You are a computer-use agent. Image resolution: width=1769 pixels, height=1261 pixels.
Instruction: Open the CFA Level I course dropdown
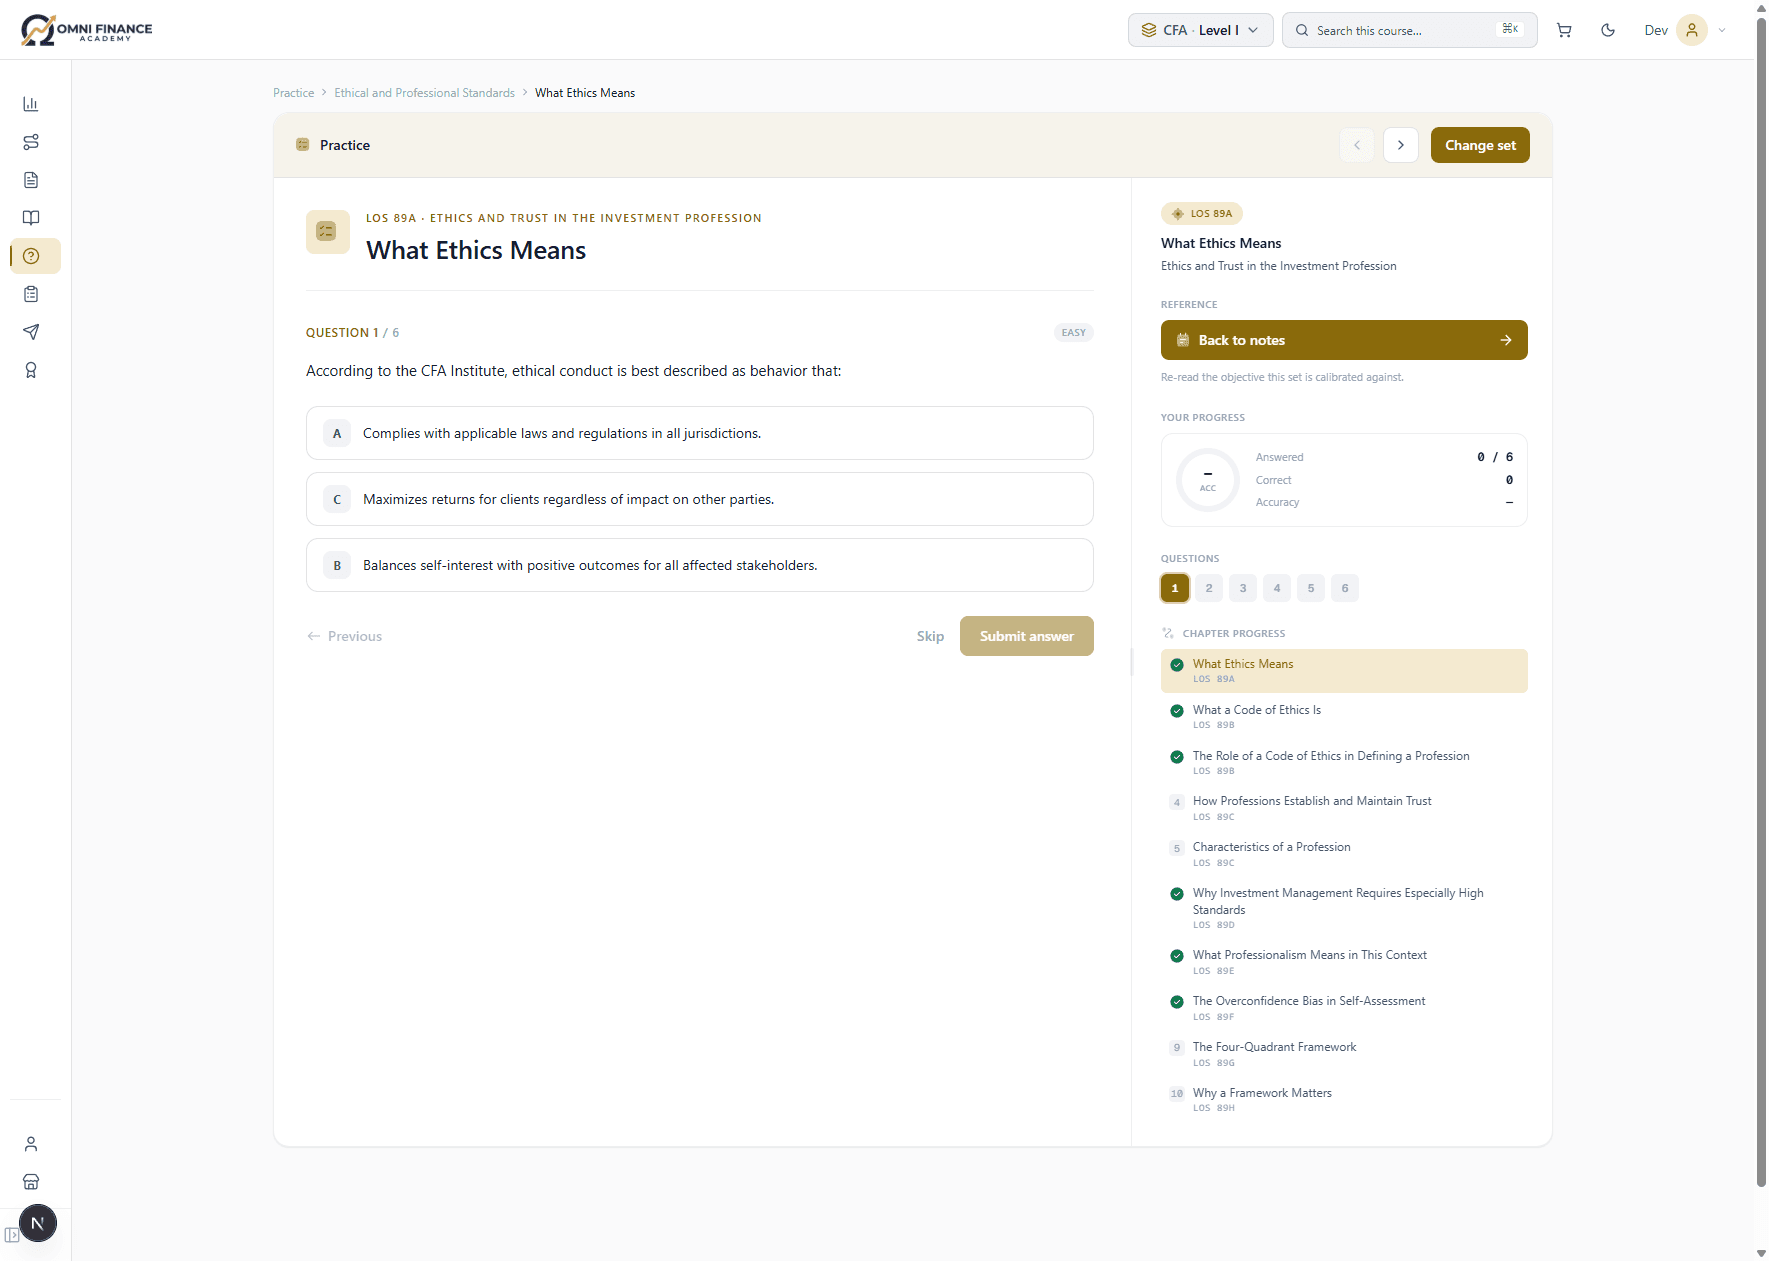click(1200, 30)
